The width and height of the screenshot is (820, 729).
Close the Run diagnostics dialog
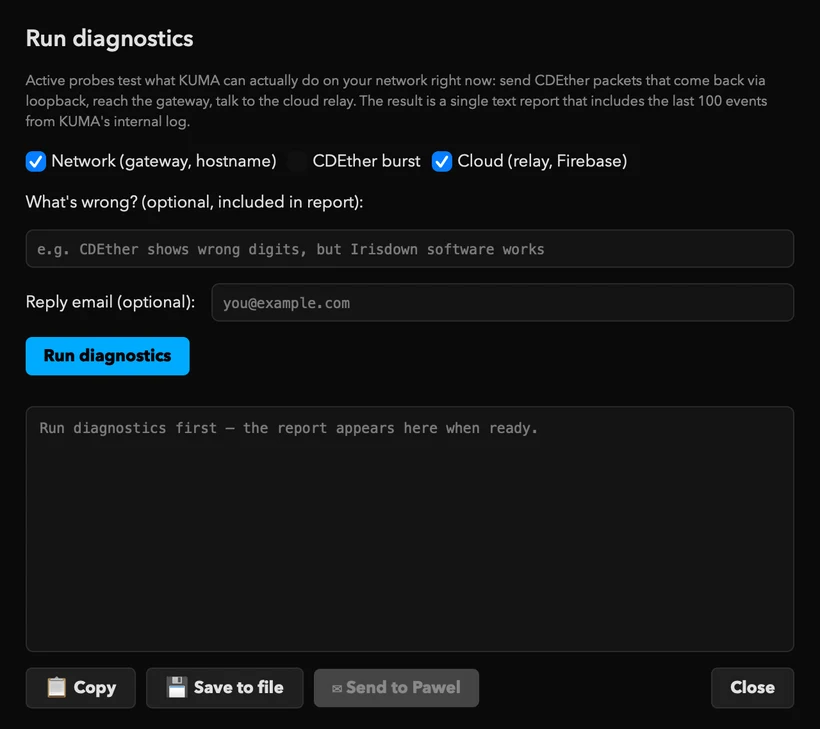[x=753, y=688]
